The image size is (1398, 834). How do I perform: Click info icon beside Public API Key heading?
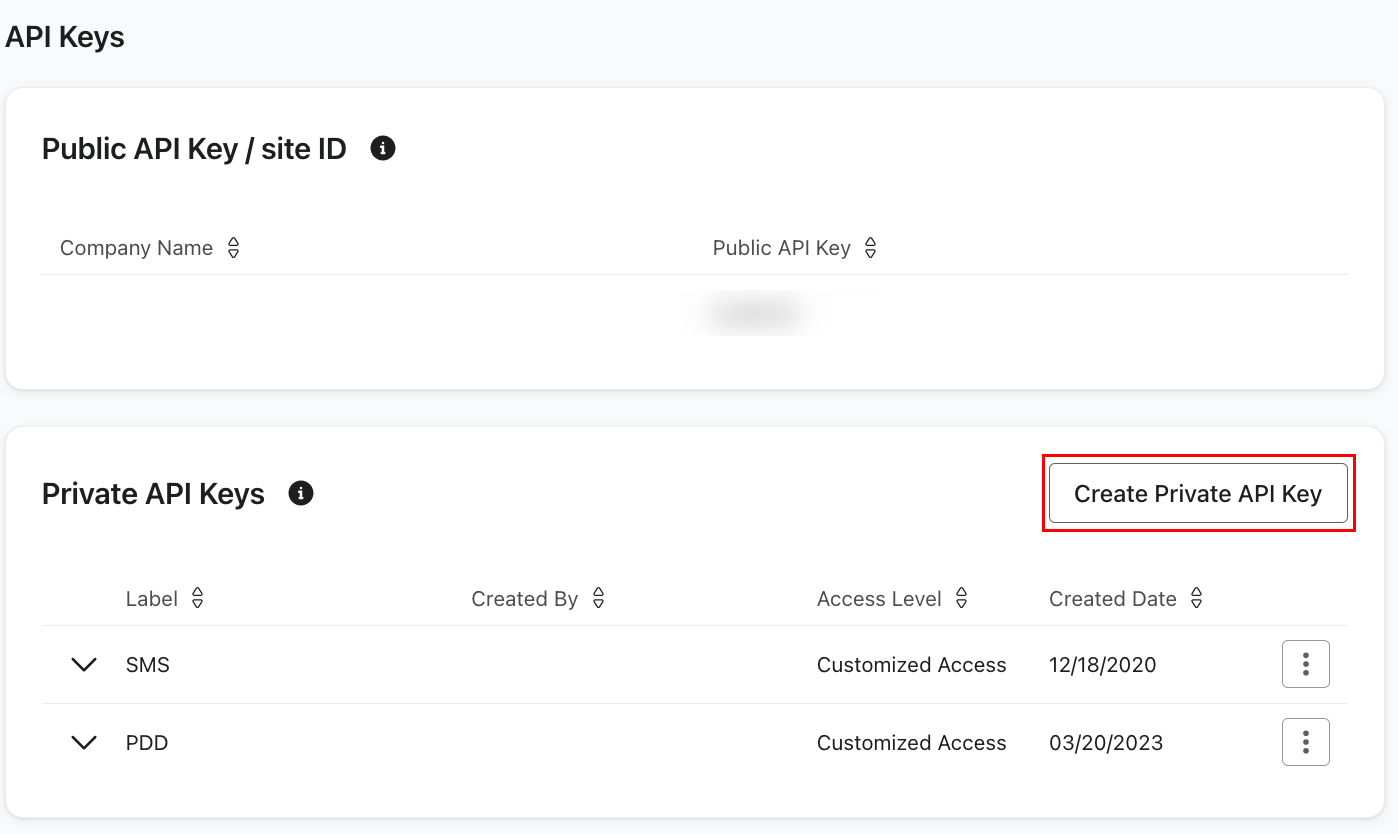point(383,149)
